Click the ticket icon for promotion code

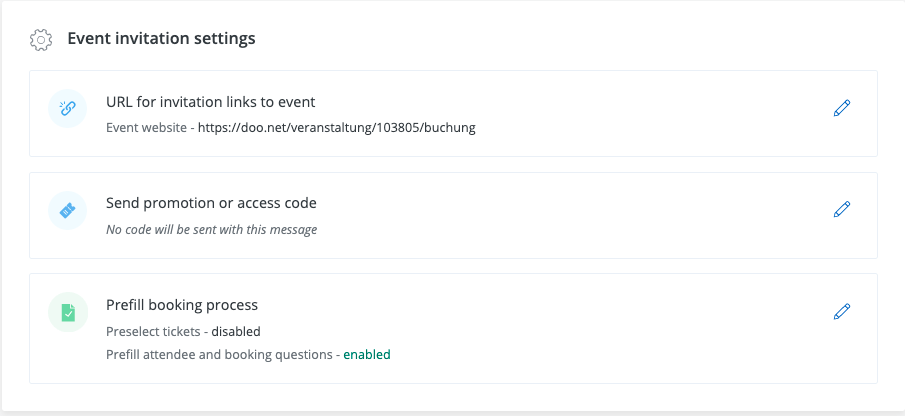point(68,211)
